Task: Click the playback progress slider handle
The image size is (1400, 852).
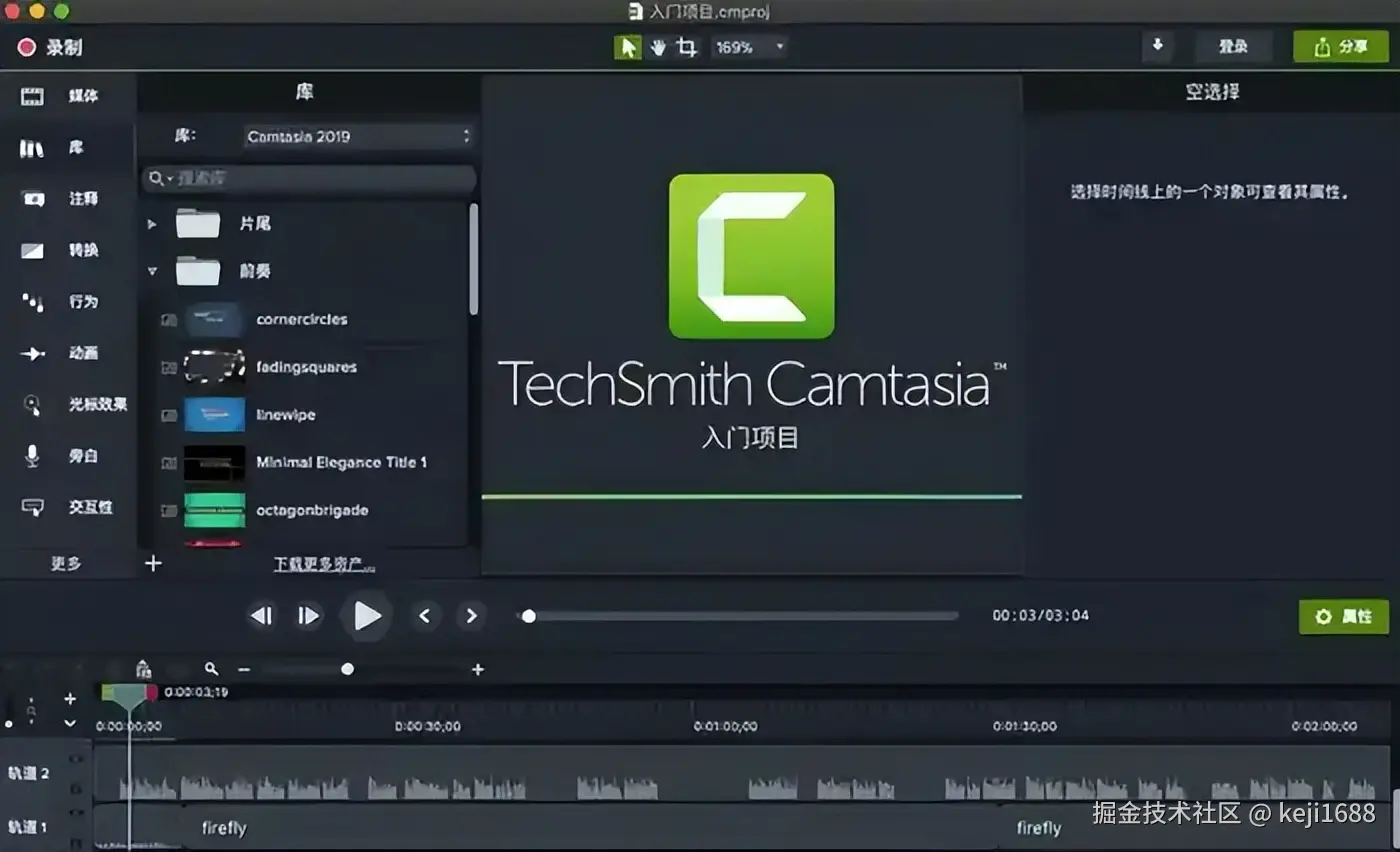Action: (x=529, y=616)
